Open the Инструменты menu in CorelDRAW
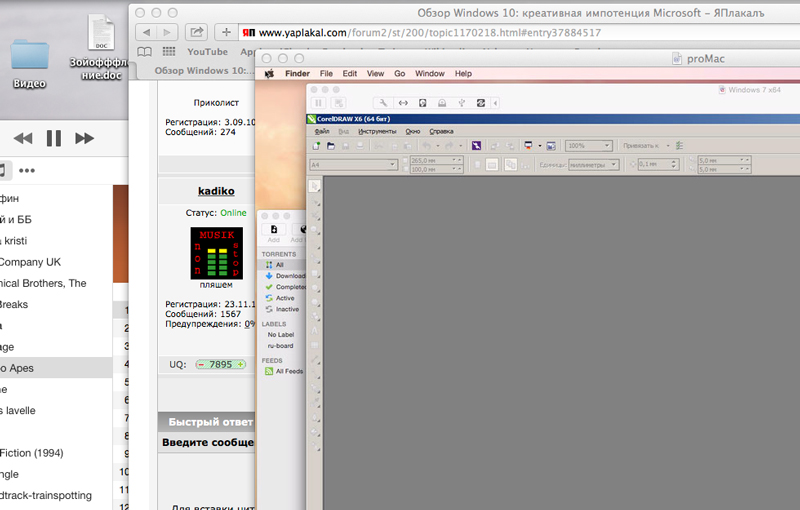Viewport: 800px width, 510px height. (x=377, y=132)
